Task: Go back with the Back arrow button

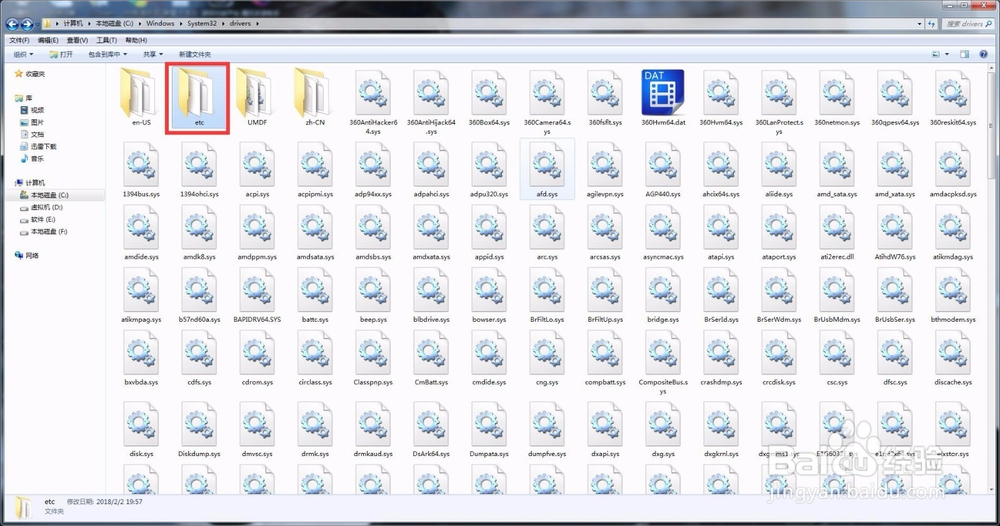Action: coord(12,24)
